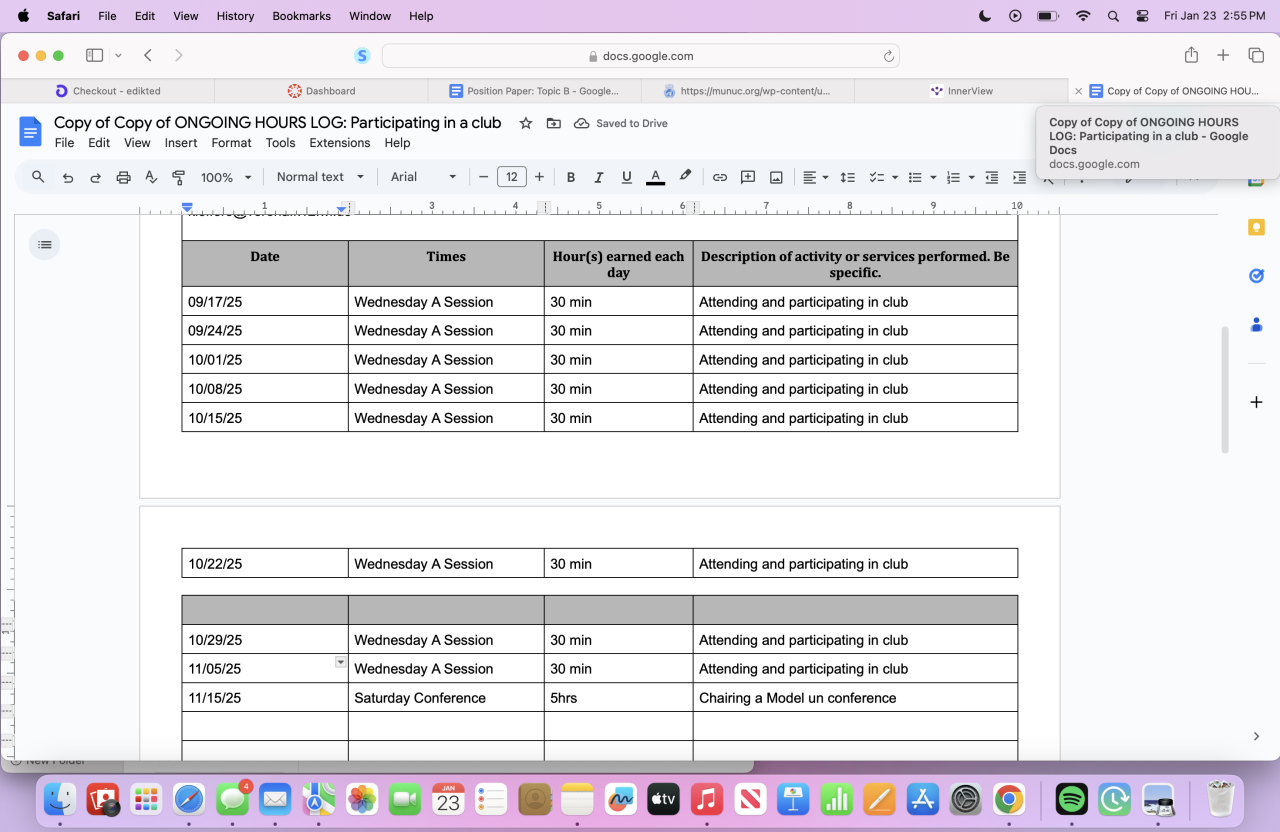Click the undo button

67,177
